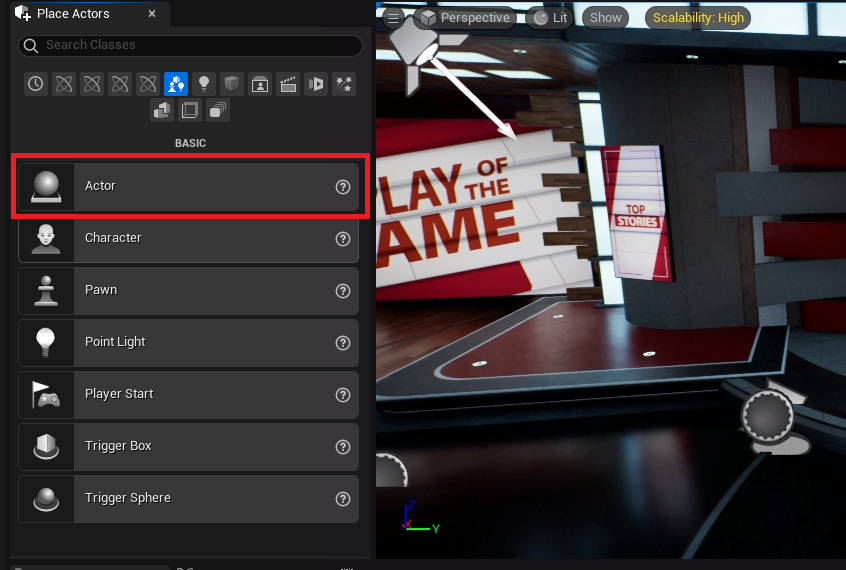
Task: Open the Cinematic category clapperboard icon
Action: tap(288, 84)
